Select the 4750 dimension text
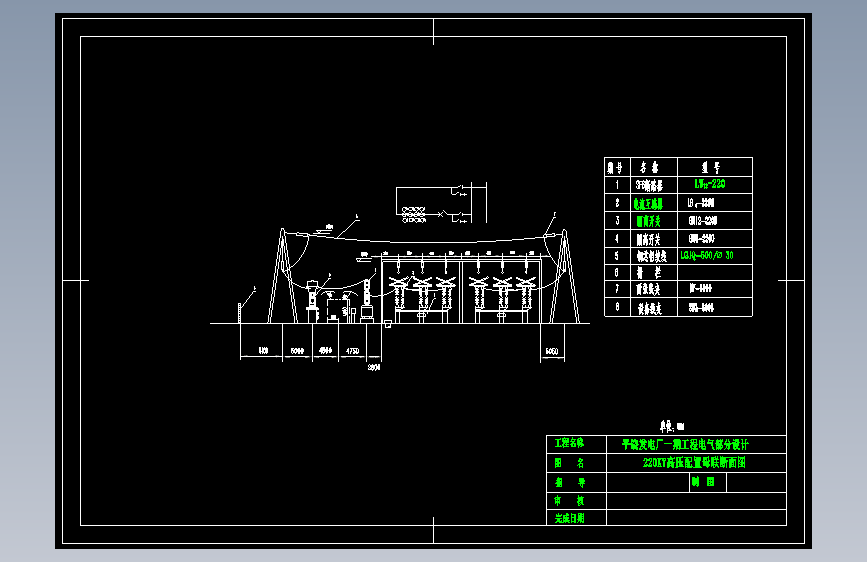The height and width of the screenshot is (562, 867). (352, 351)
